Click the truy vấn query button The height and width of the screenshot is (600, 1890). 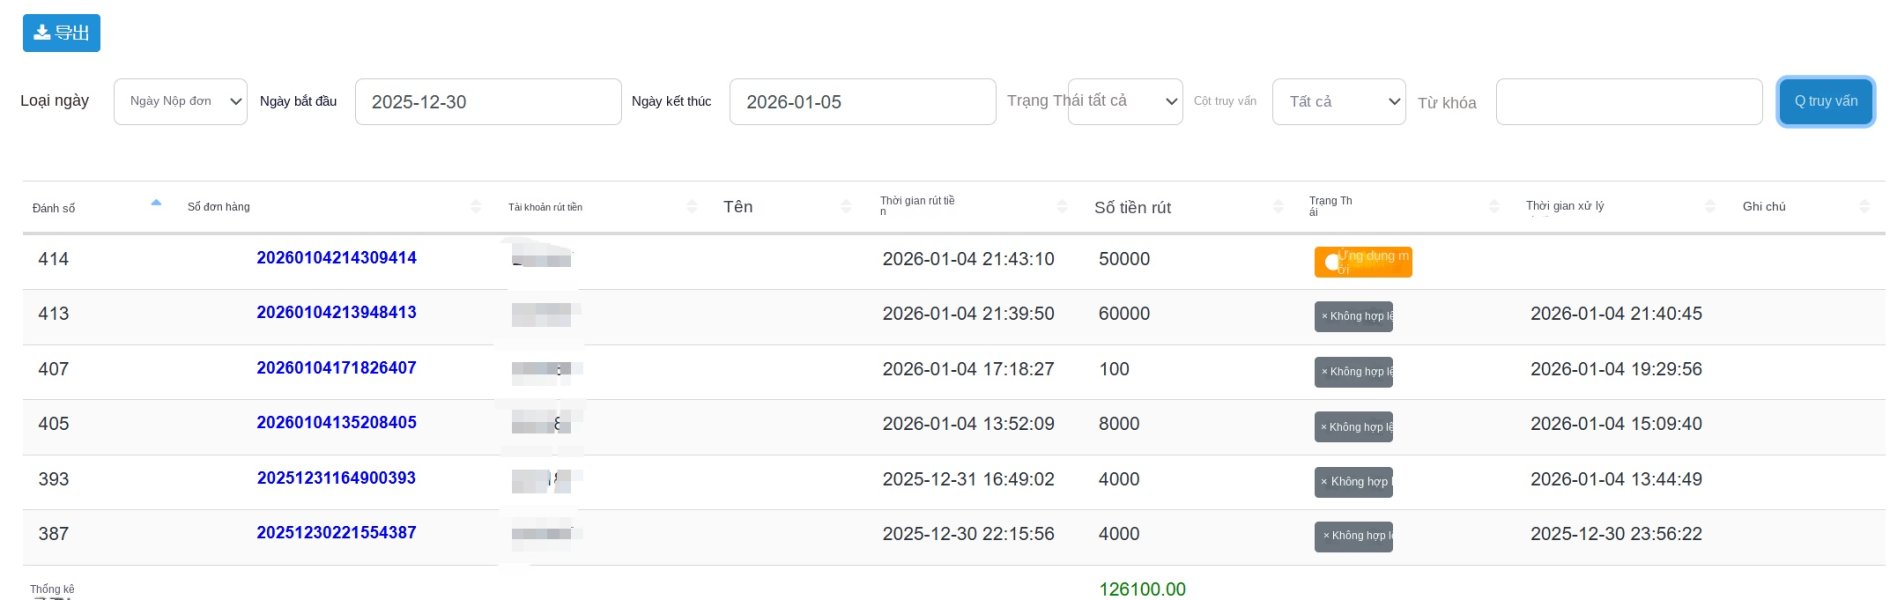(x=1825, y=102)
